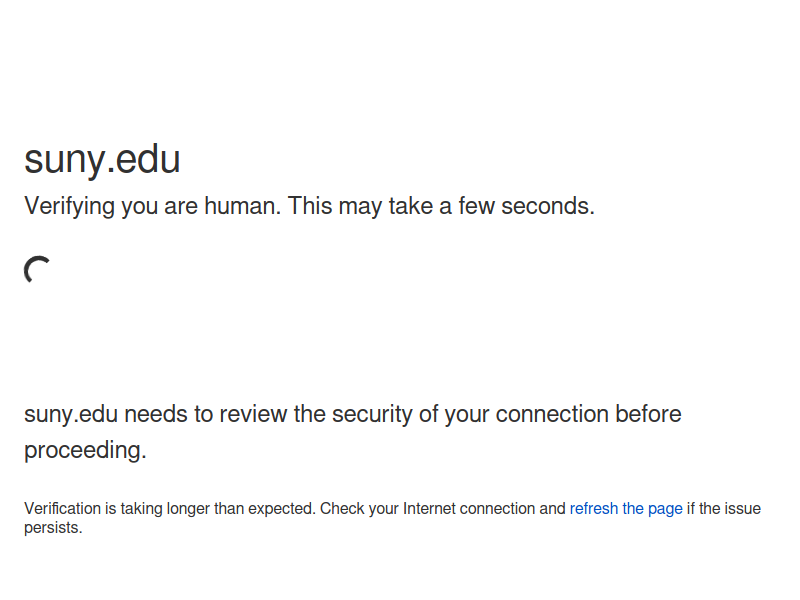Click the word "Verifying" in the subtitle
This screenshot has width=800, height=600.
tap(69, 207)
